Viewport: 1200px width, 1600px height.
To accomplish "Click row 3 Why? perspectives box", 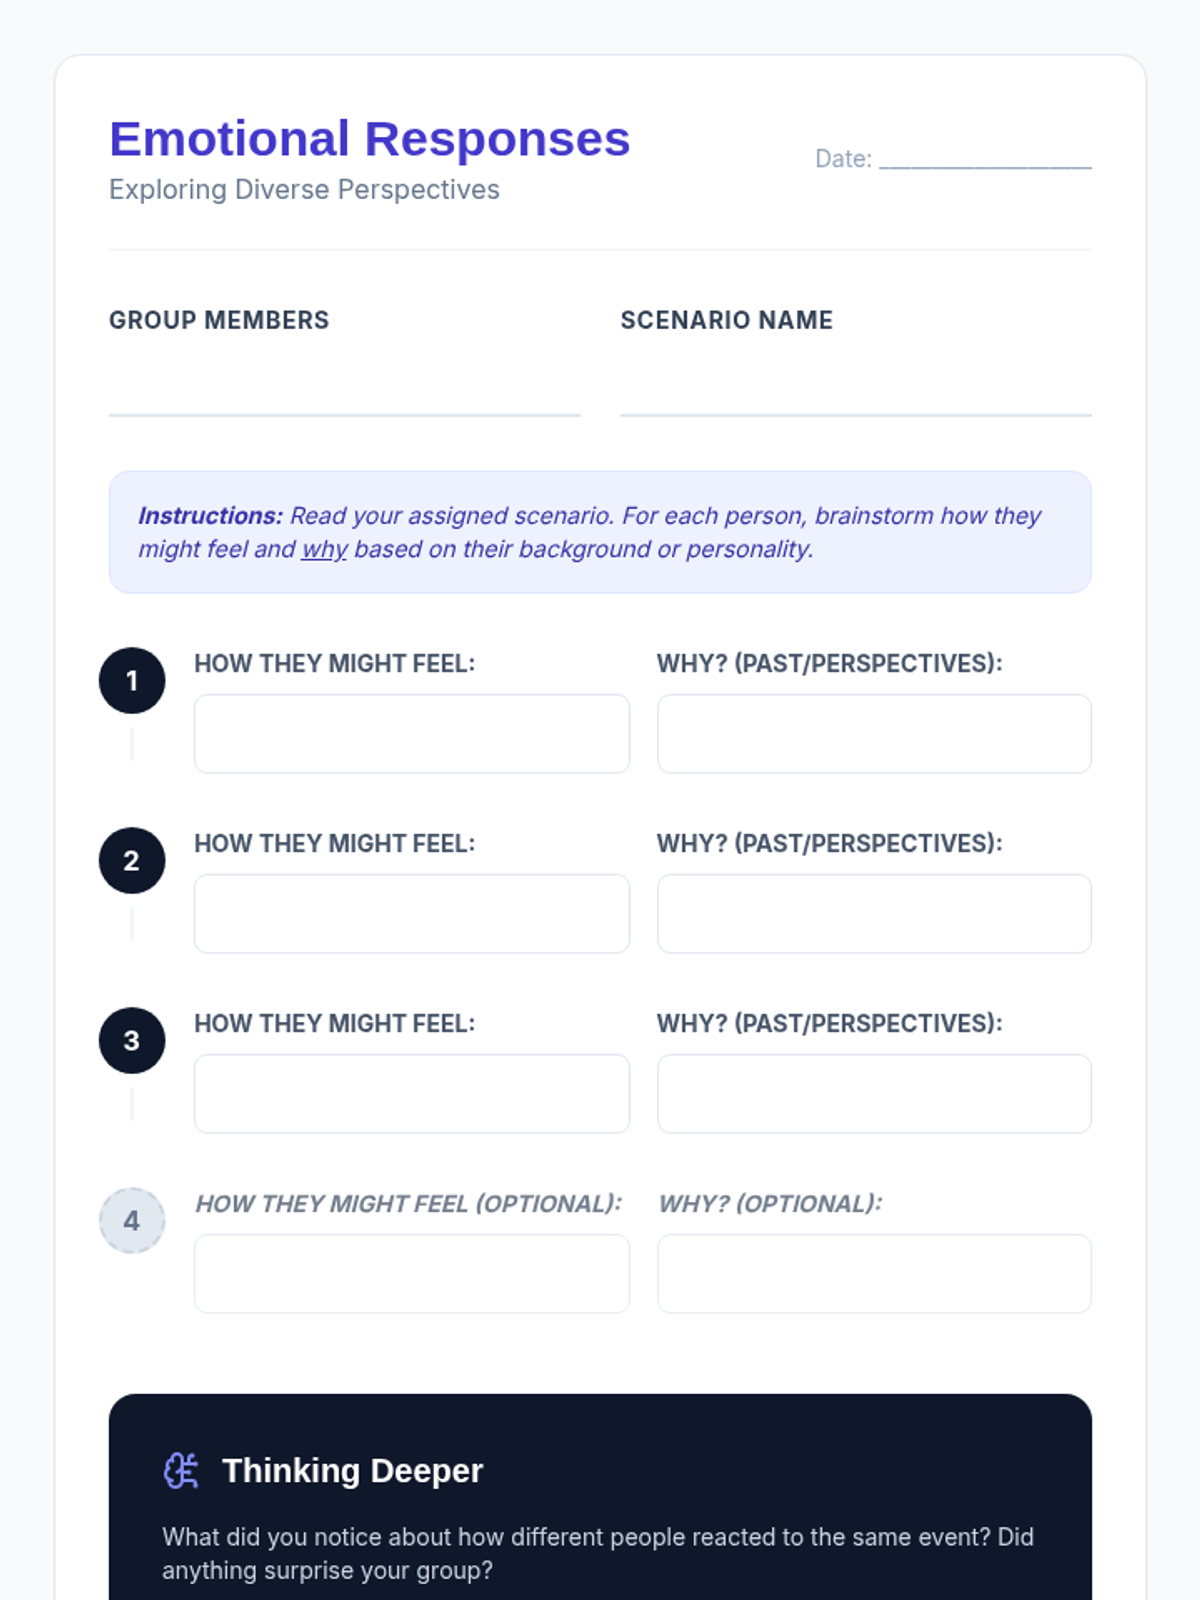I will tap(874, 1094).
